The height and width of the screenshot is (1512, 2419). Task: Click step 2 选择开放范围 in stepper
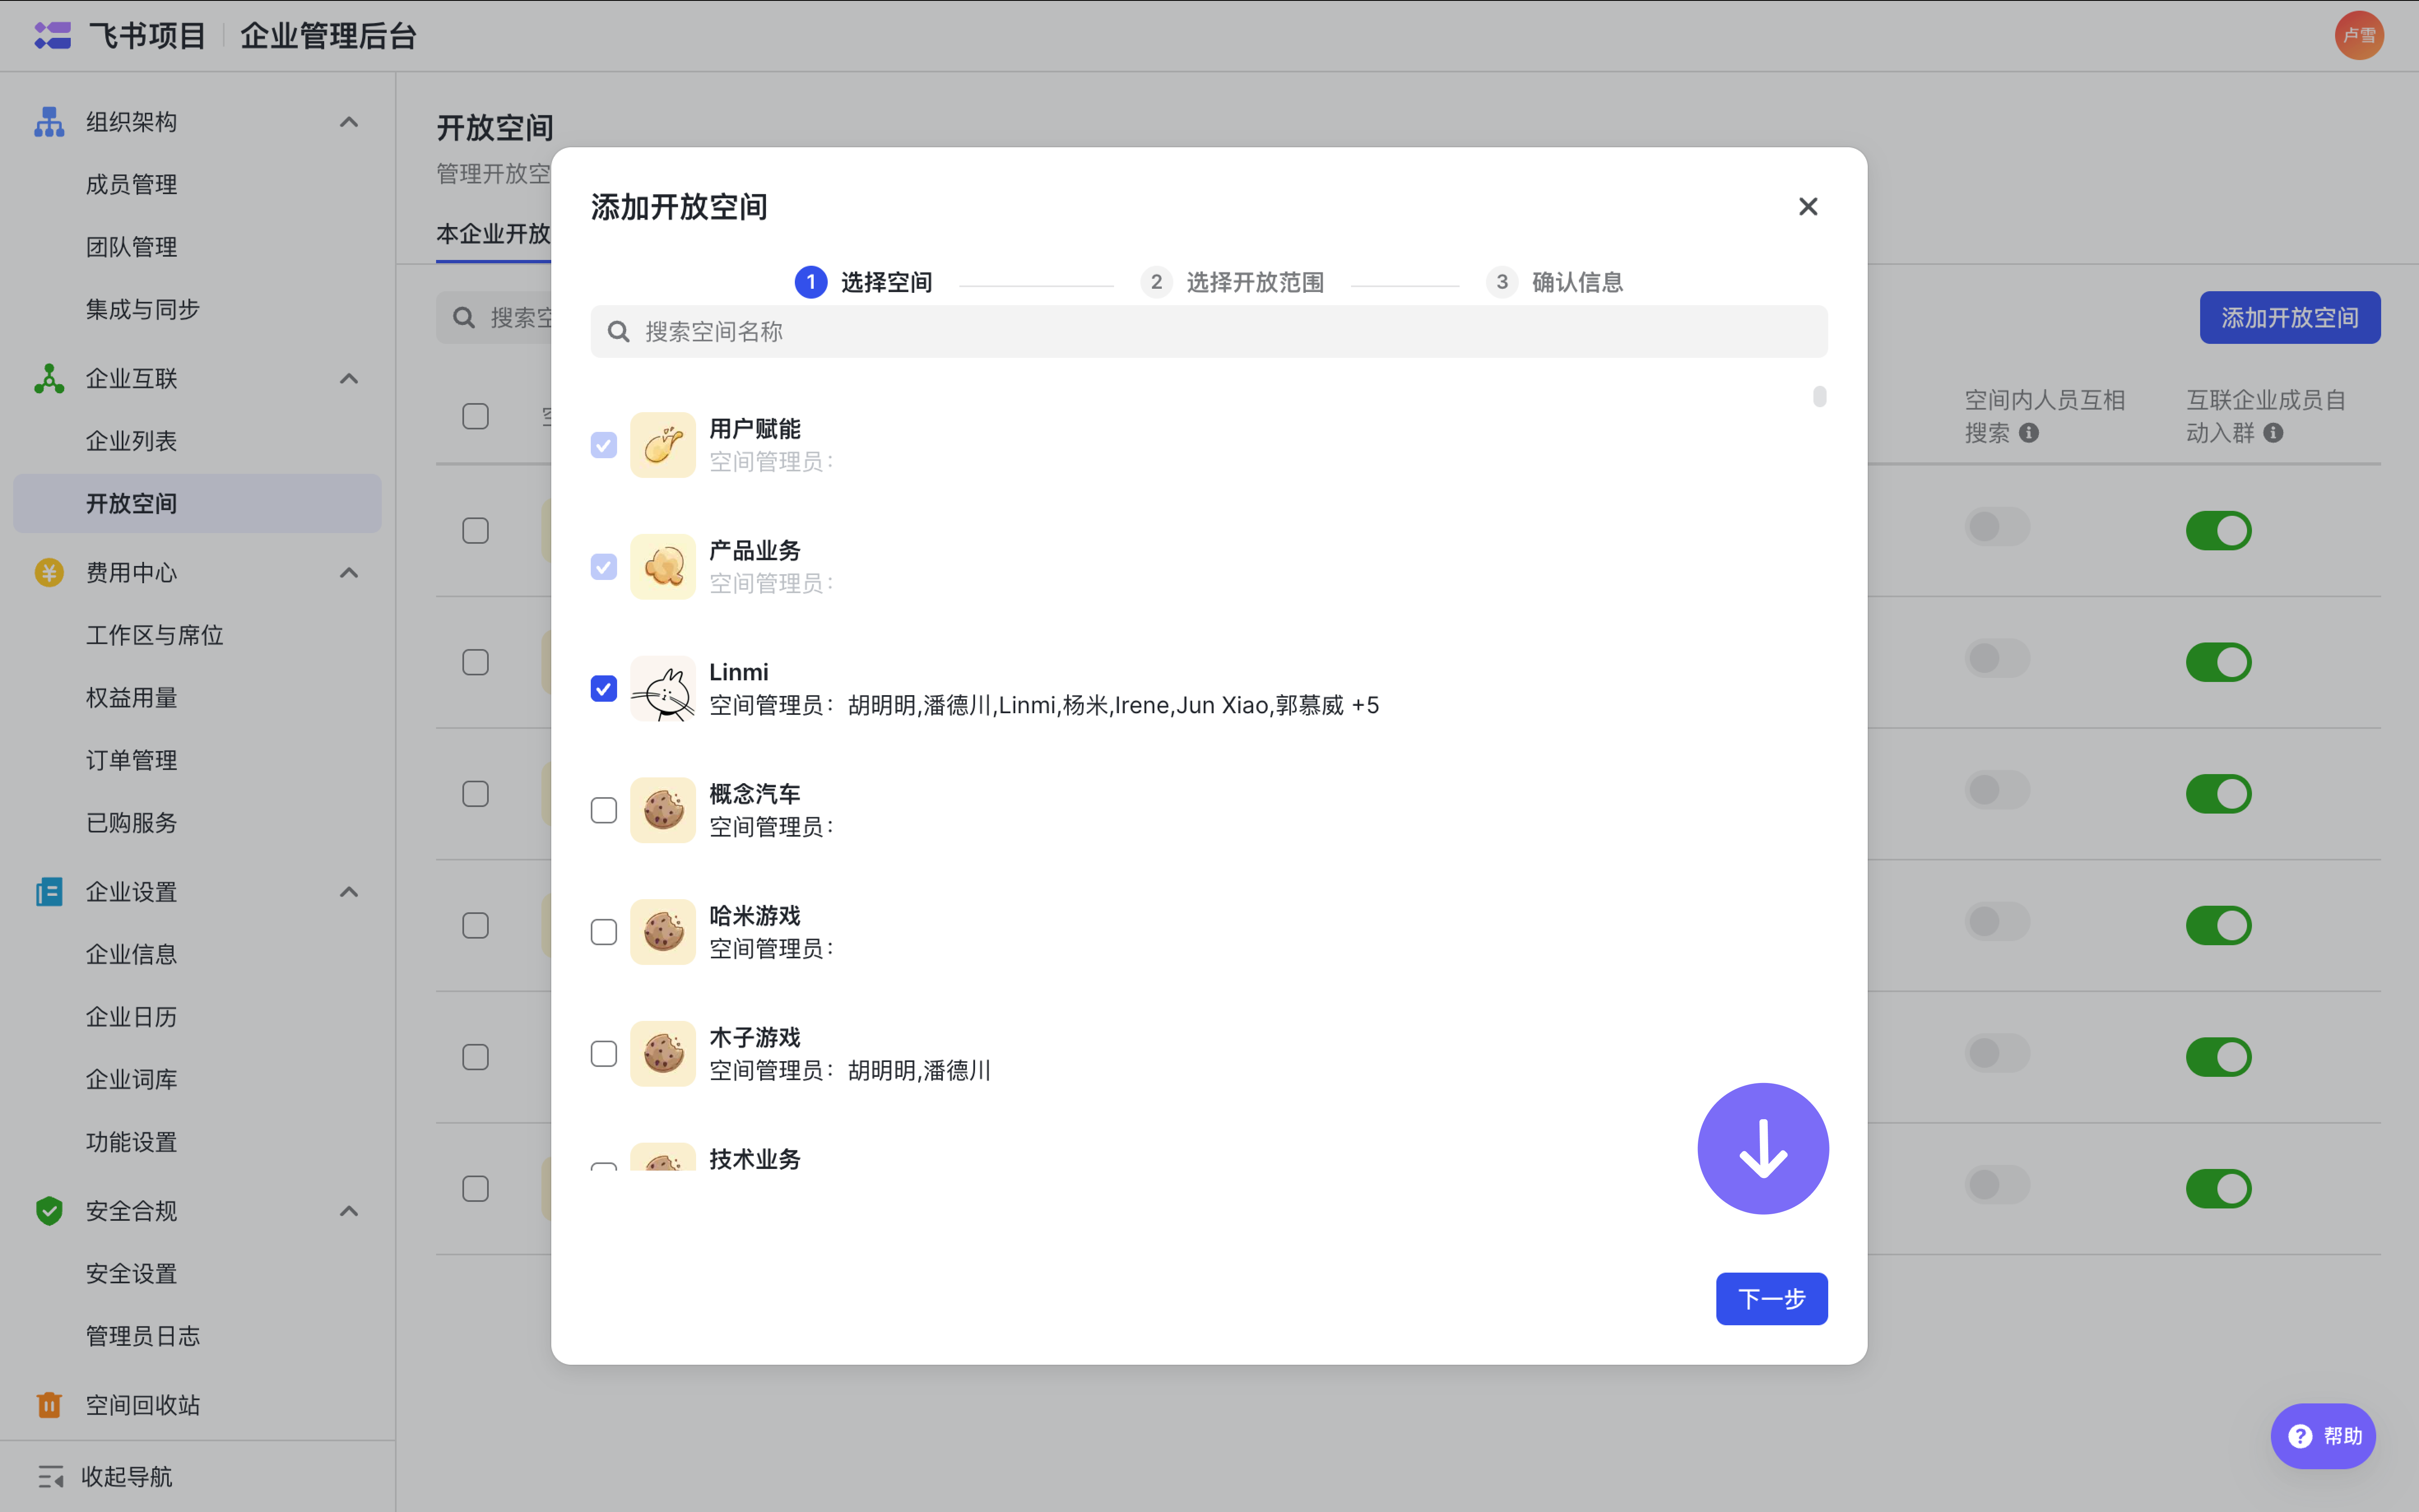click(x=1232, y=282)
